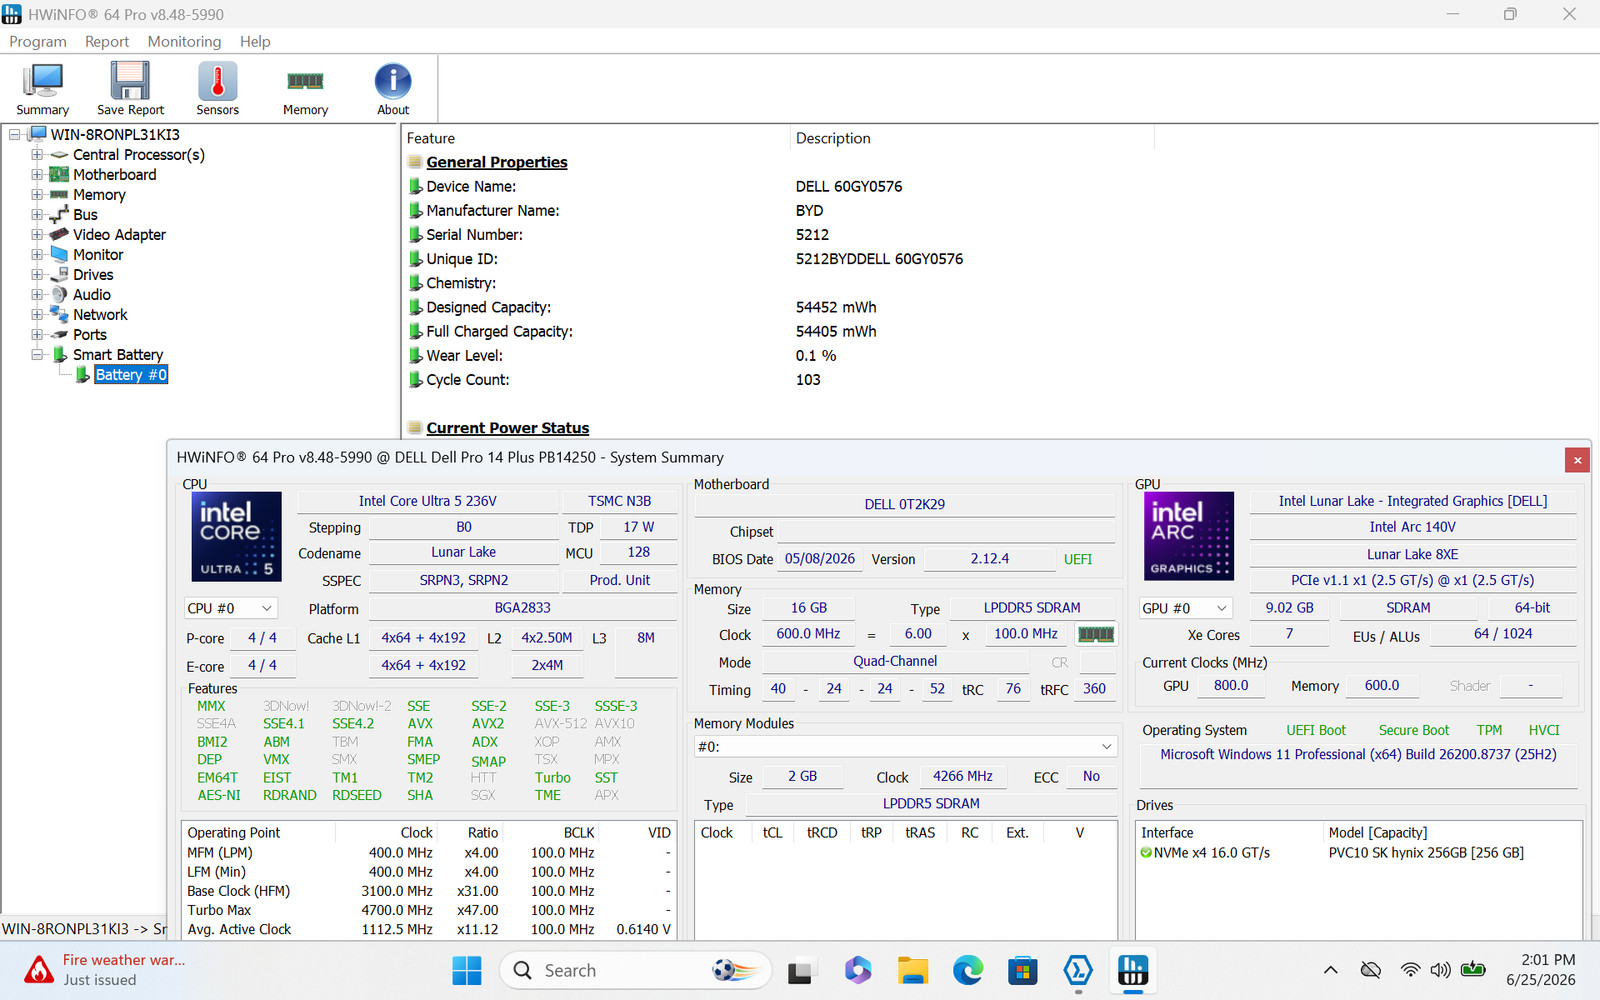Select the Bus tree item
Image resolution: width=1600 pixels, height=1000 pixels.
click(x=85, y=215)
